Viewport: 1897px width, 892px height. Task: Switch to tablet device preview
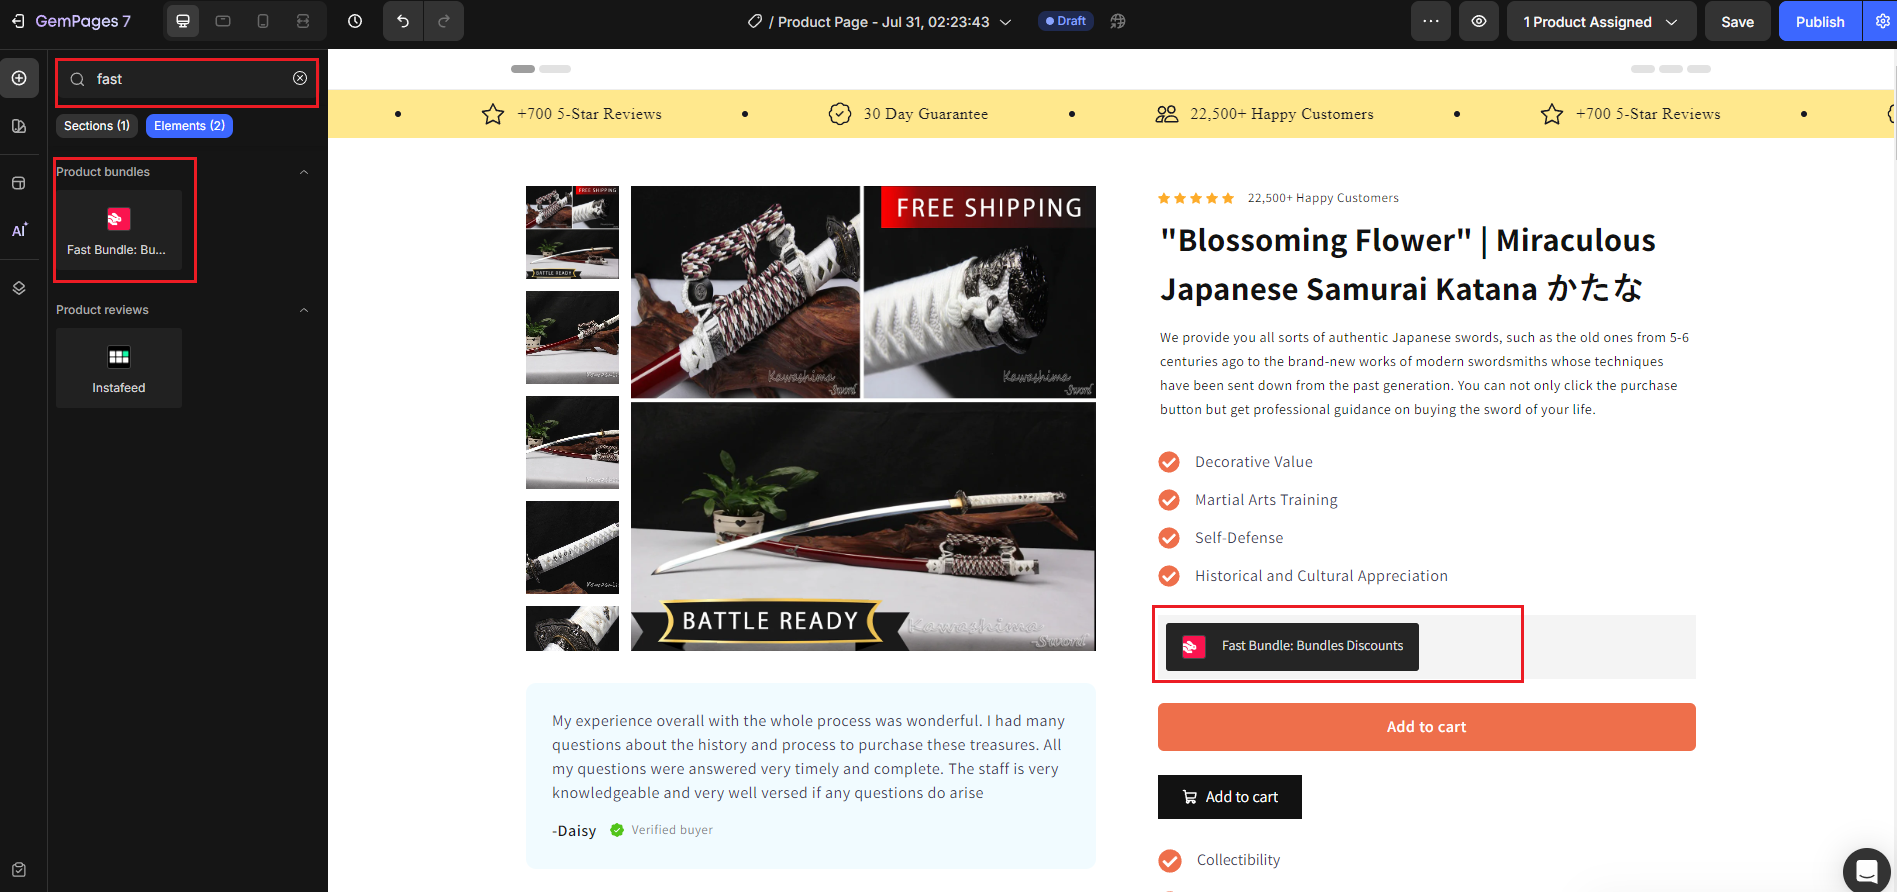pyautogui.click(x=223, y=21)
